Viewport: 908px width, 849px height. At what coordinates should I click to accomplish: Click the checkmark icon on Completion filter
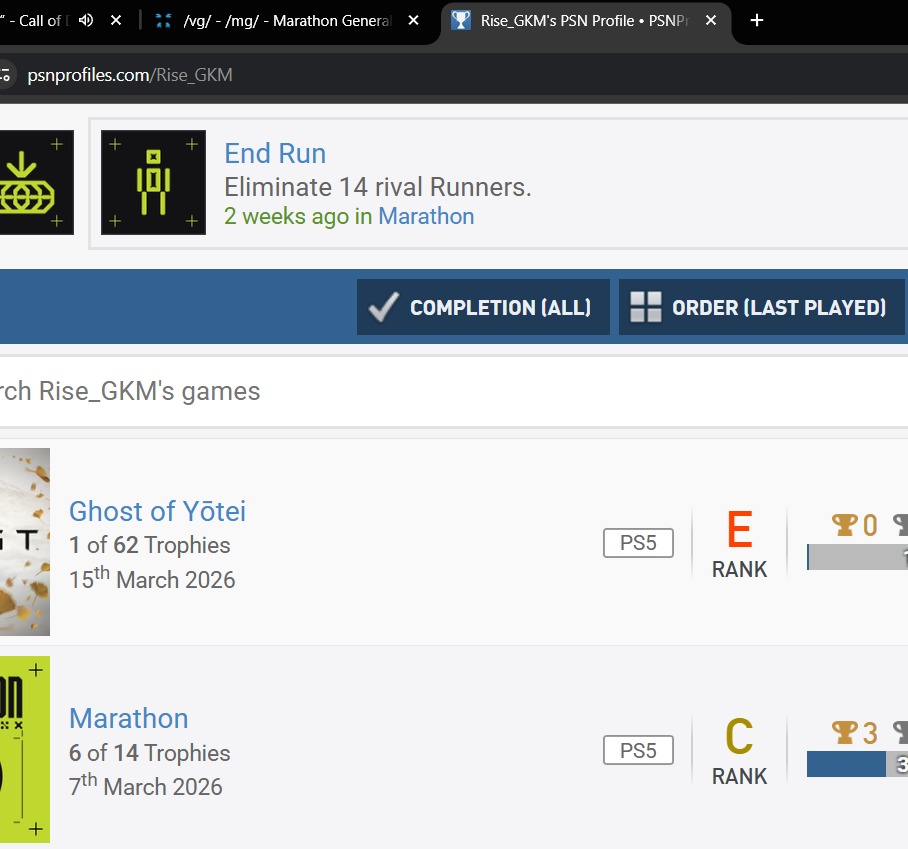[x=383, y=306]
